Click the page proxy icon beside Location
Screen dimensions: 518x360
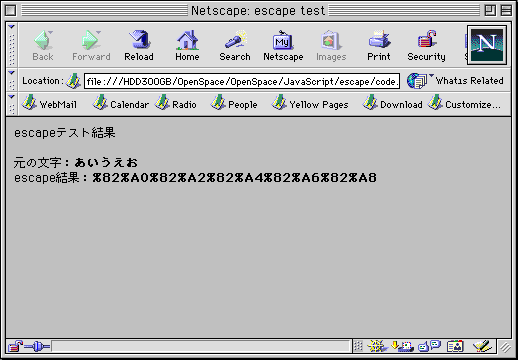pyautogui.click(x=73, y=81)
